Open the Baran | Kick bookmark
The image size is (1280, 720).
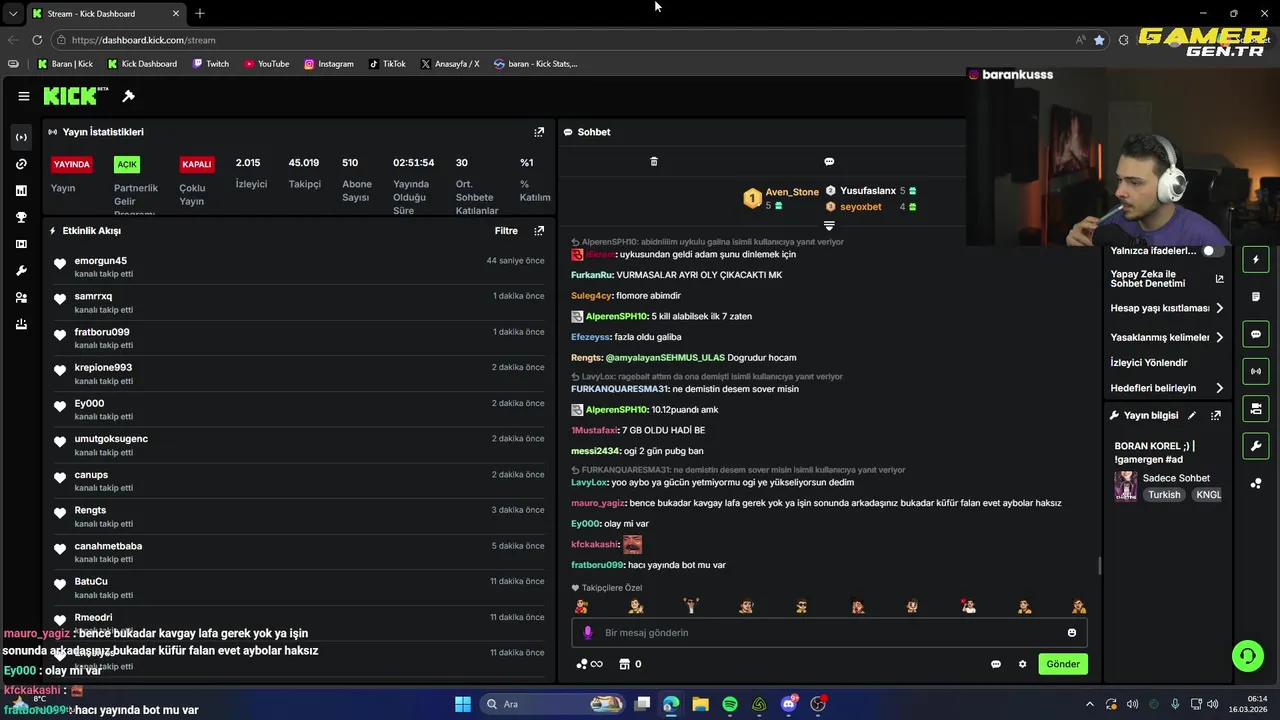[65, 64]
